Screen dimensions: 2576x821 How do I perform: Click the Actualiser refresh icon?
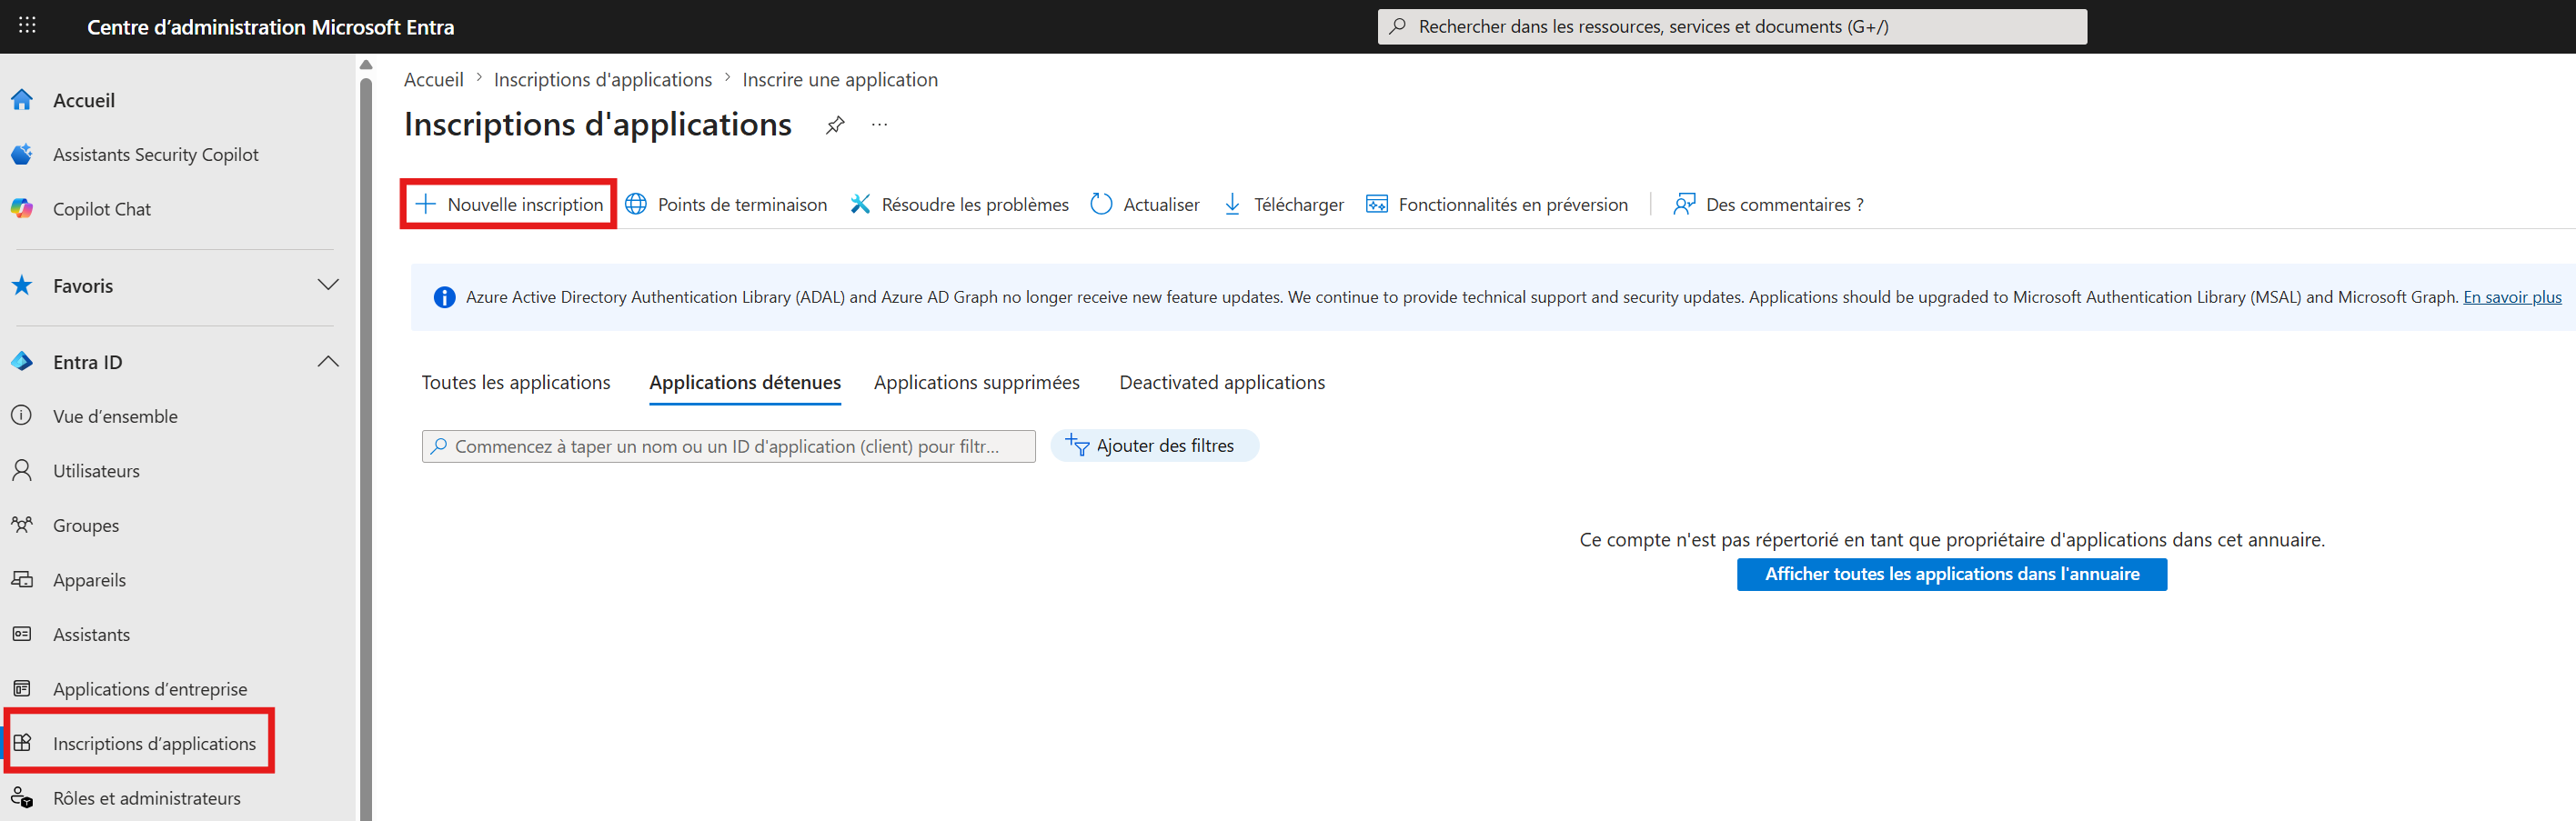click(x=1101, y=204)
